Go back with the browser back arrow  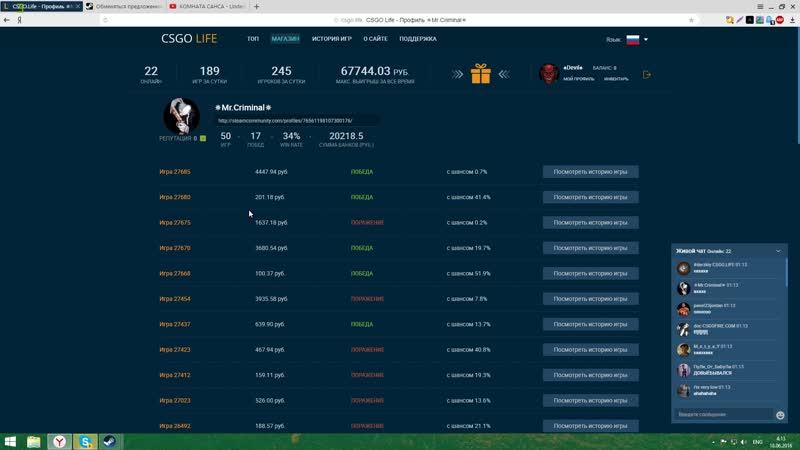click(6, 20)
